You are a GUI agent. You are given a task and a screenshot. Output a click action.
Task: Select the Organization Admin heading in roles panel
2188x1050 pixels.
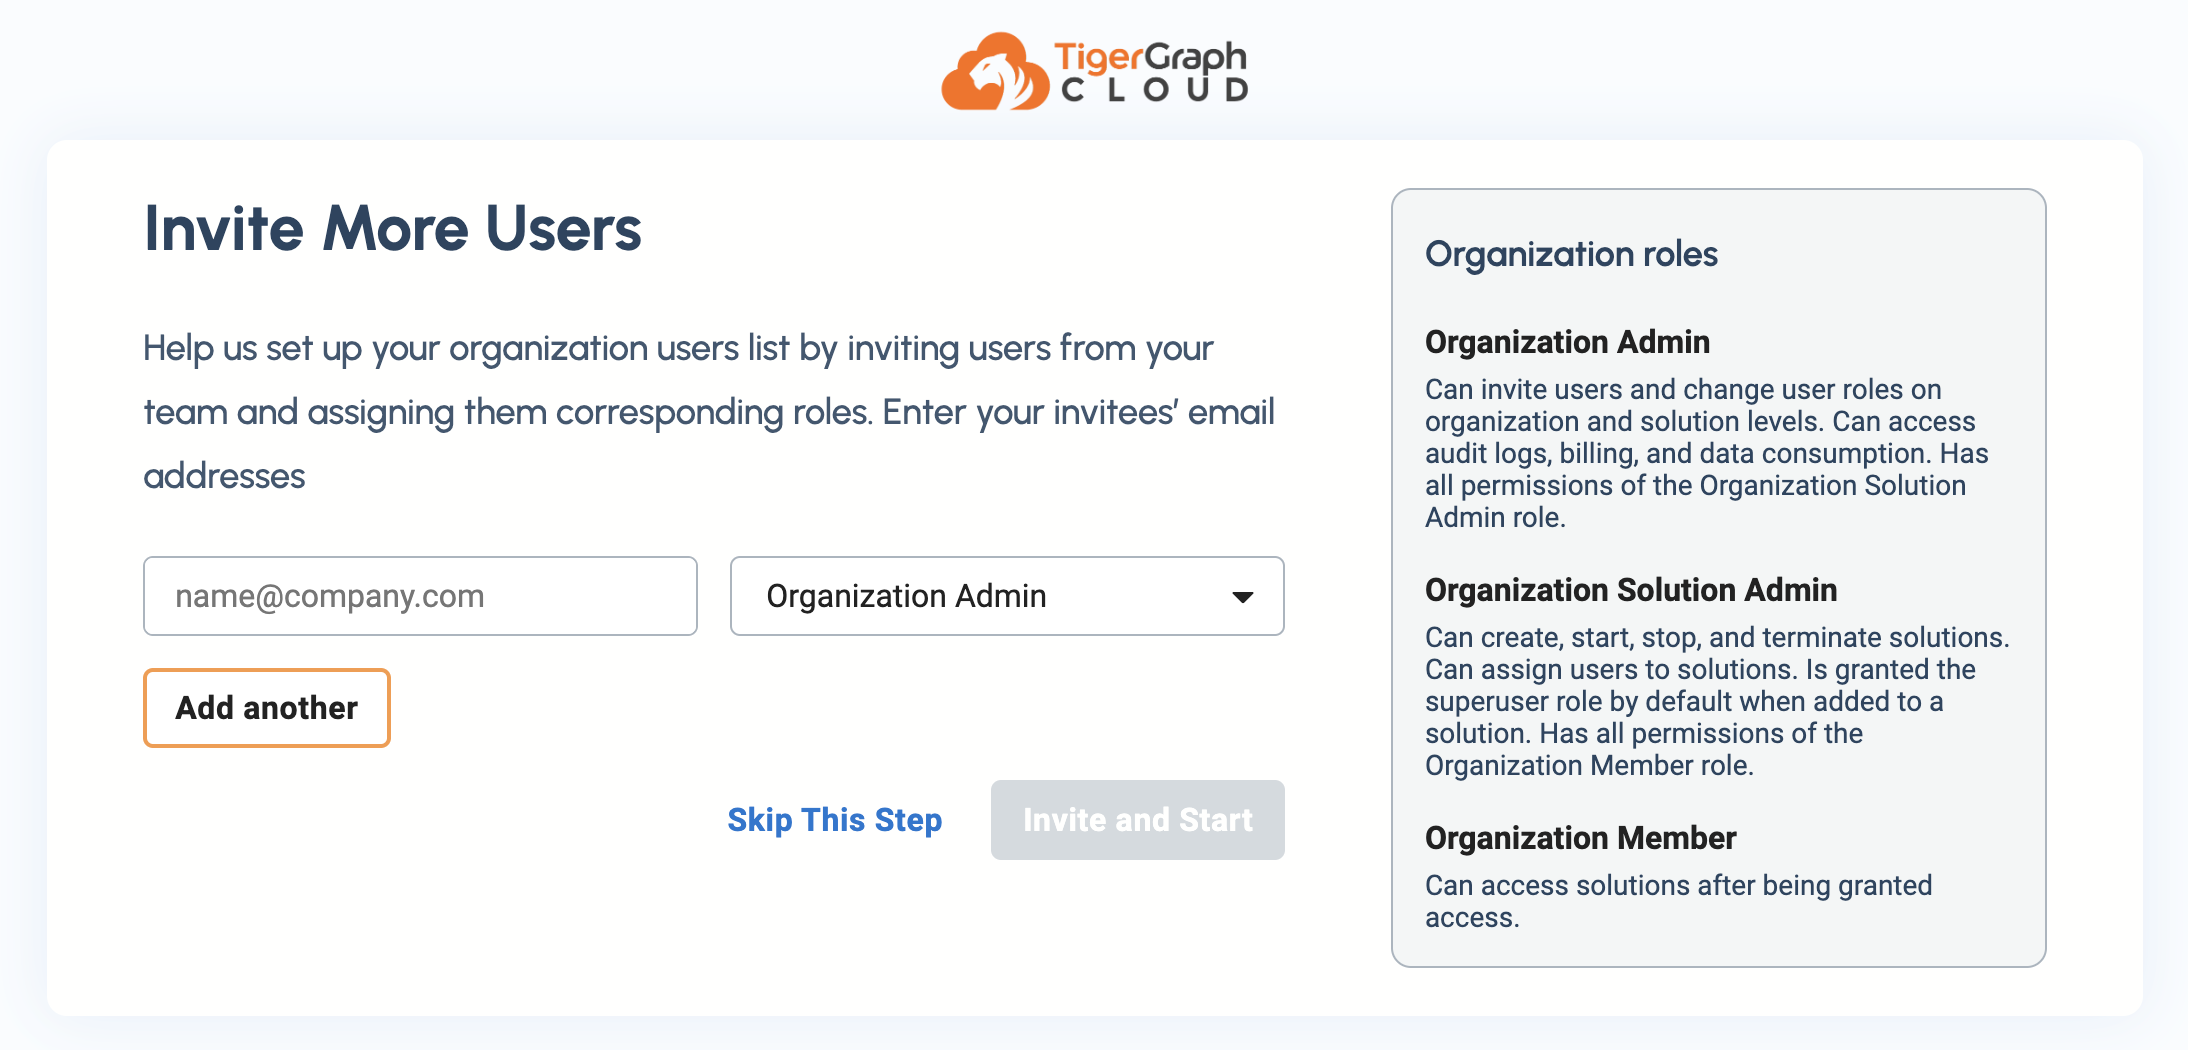point(1567,342)
